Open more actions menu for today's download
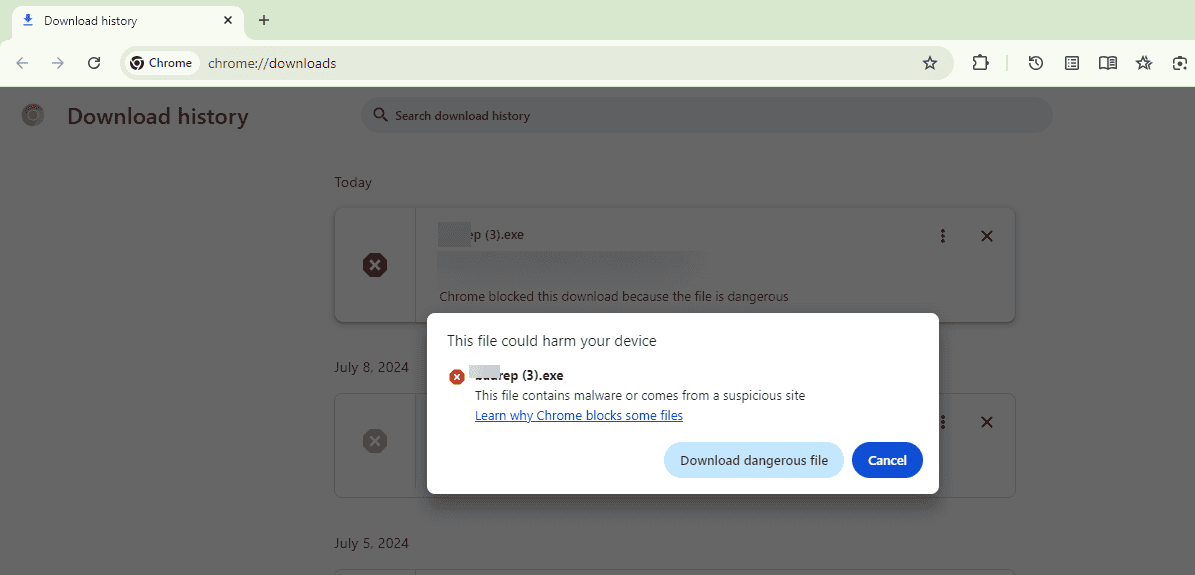The image size is (1195, 575). (943, 236)
